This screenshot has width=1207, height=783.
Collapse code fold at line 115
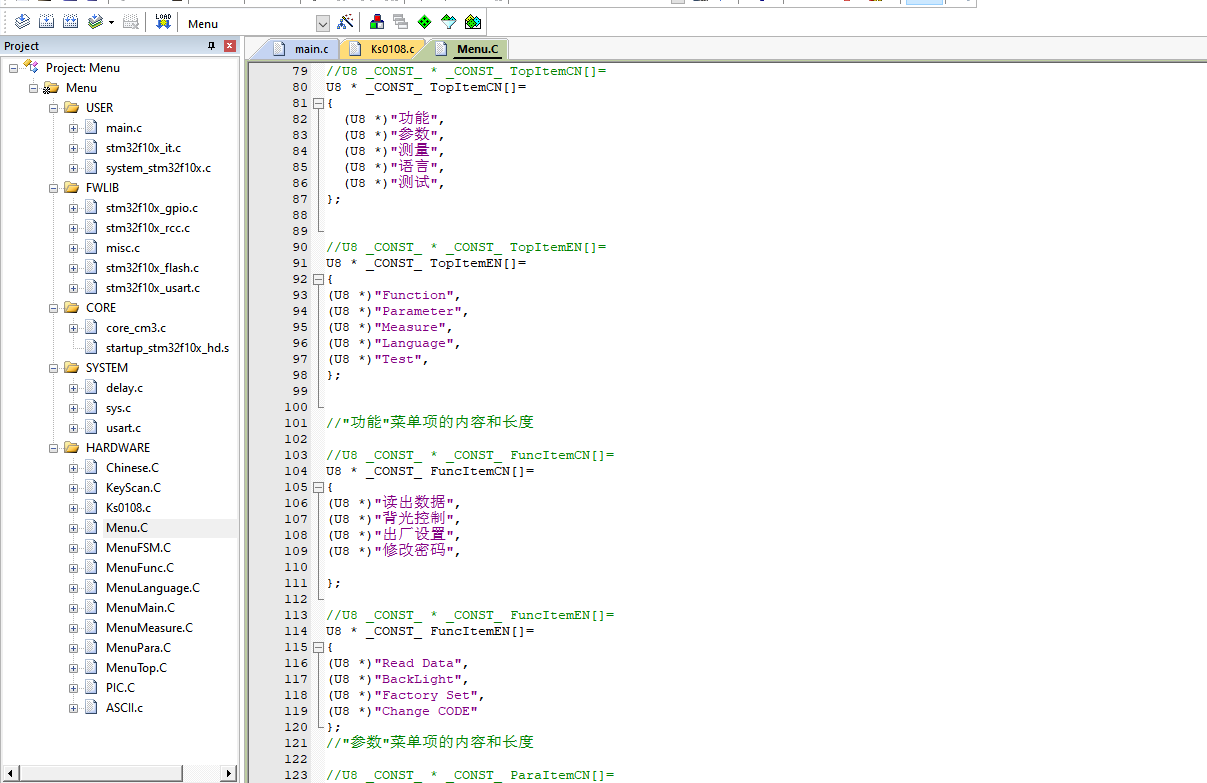click(319, 647)
